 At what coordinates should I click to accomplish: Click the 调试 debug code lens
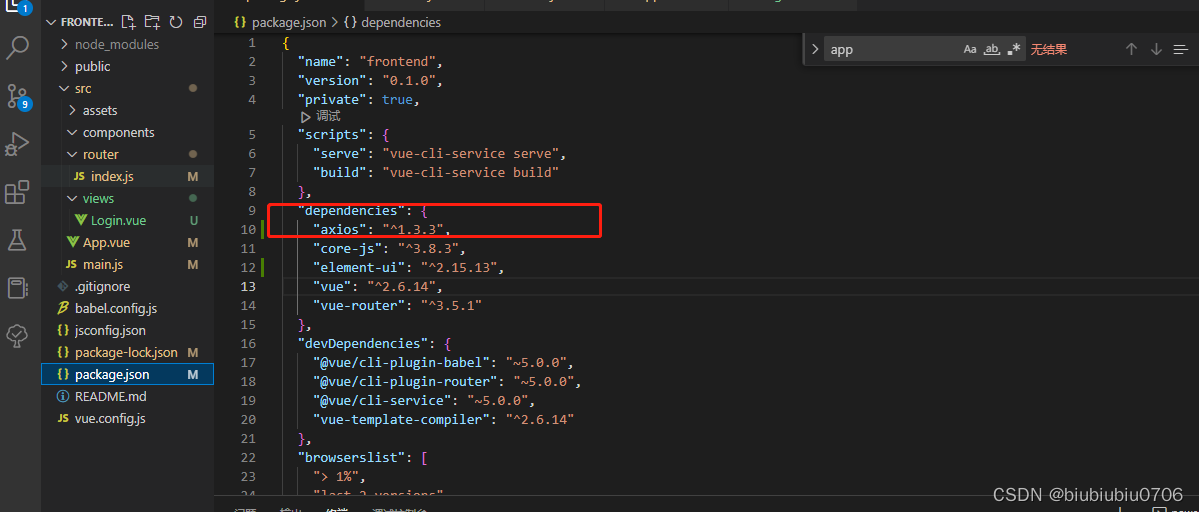click(x=321, y=116)
